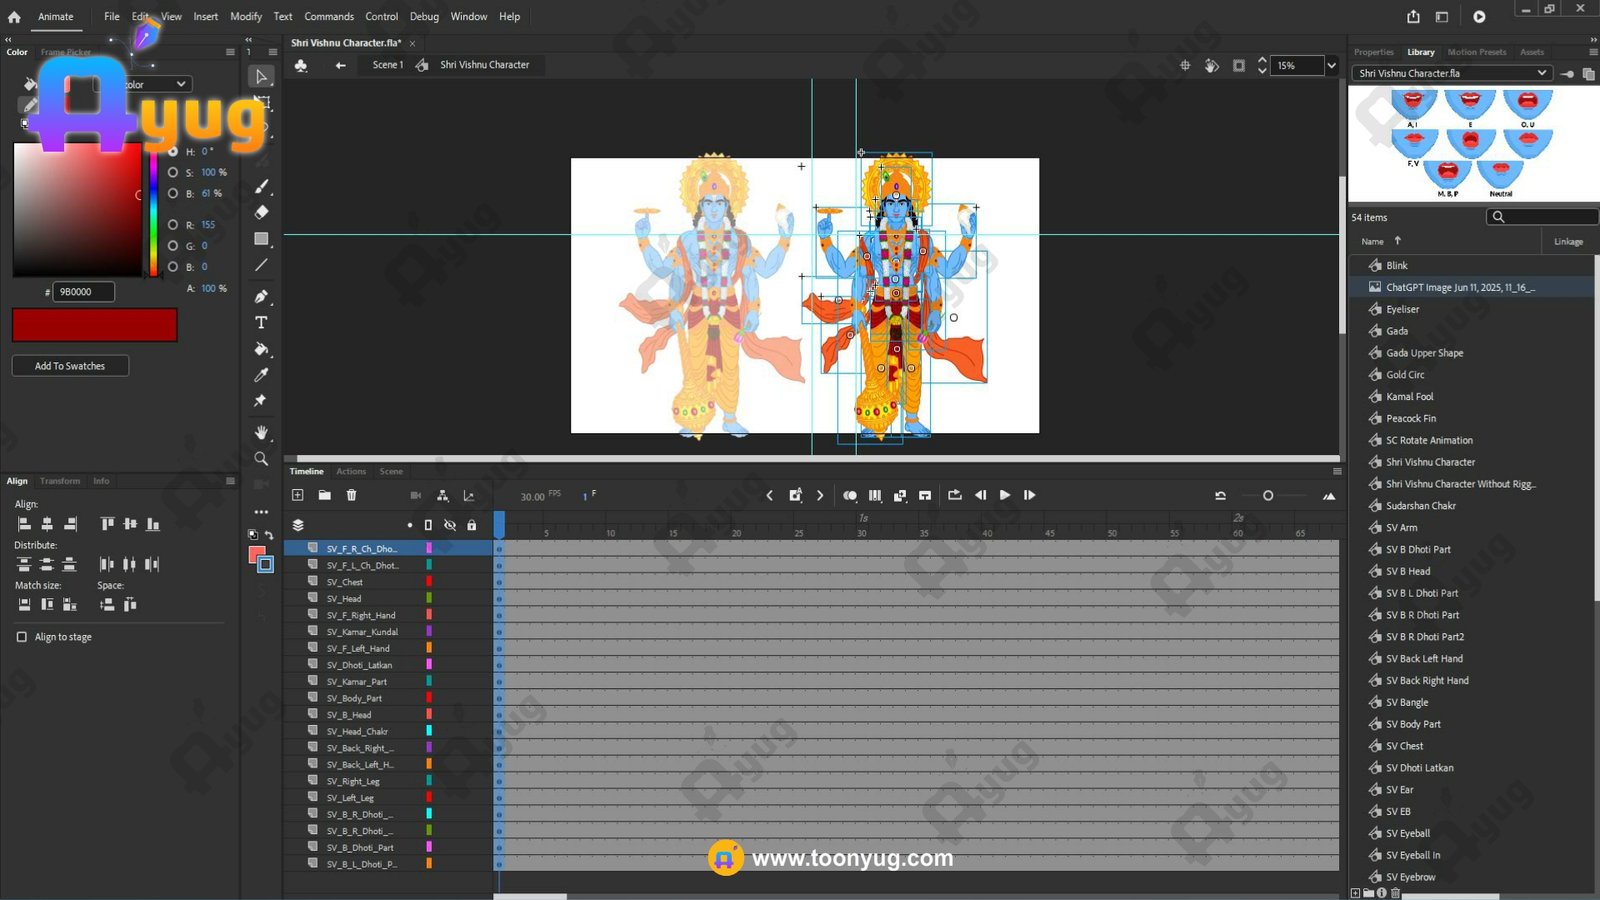Image resolution: width=1600 pixels, height=900 pixels.
Task: Select the Eraser tool
Action: click(261, 212)
